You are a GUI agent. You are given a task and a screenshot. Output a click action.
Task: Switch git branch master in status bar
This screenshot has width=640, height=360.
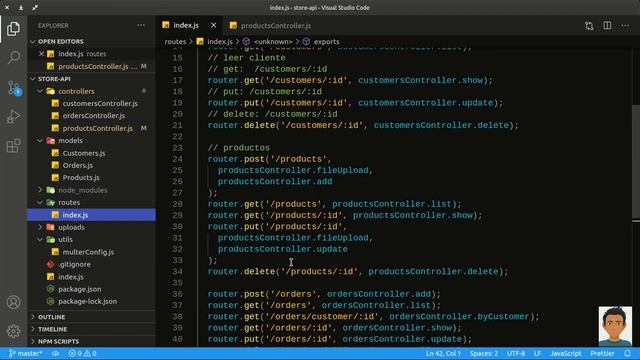pyautogui.click(x=26, y=353)
